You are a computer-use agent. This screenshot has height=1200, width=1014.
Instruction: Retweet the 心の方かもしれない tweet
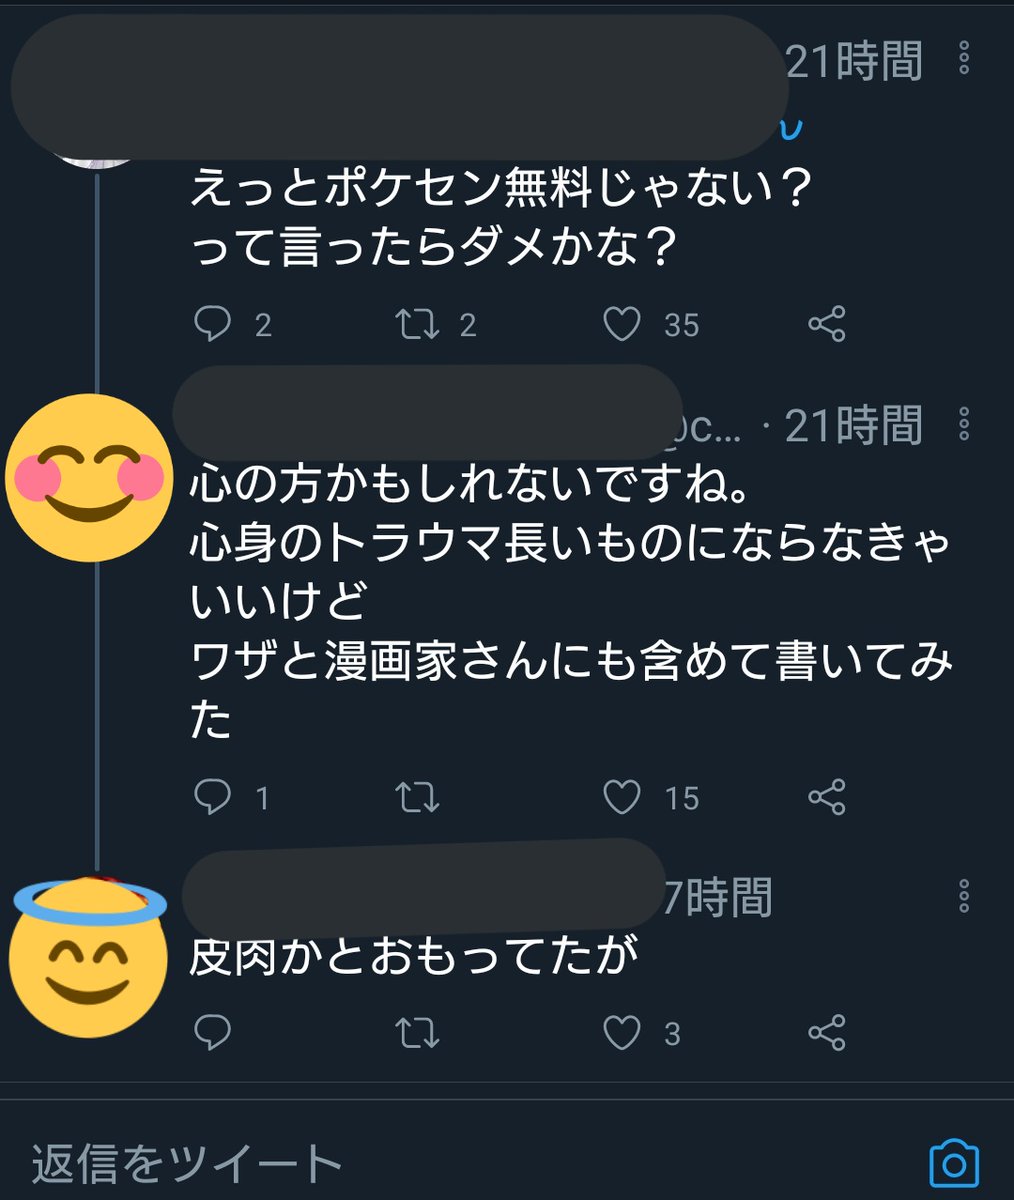pos(416,797)
